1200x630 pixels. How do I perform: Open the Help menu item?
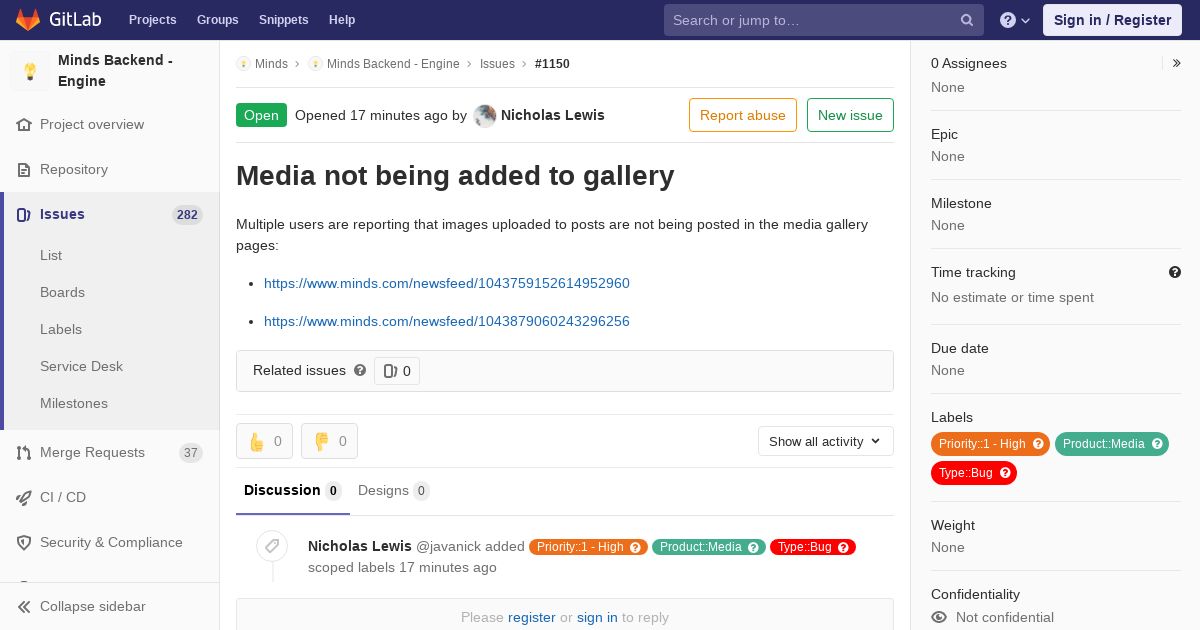pyautogui.click(x=342, y=20)
